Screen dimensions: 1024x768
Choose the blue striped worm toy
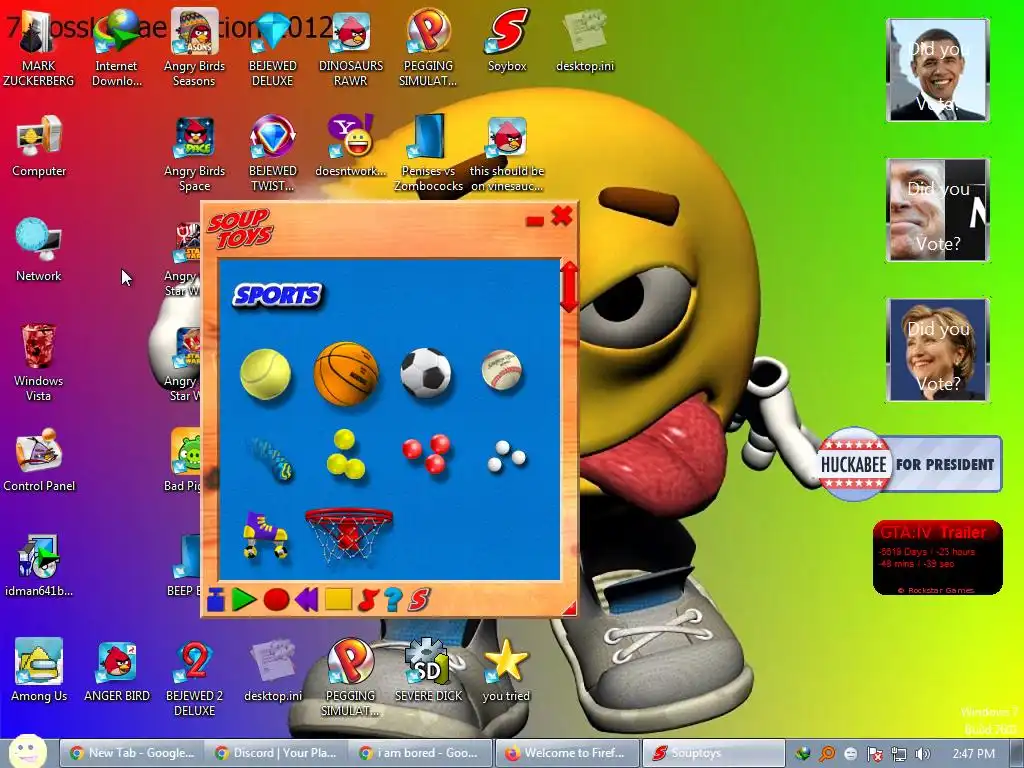(x=272, y=458)
